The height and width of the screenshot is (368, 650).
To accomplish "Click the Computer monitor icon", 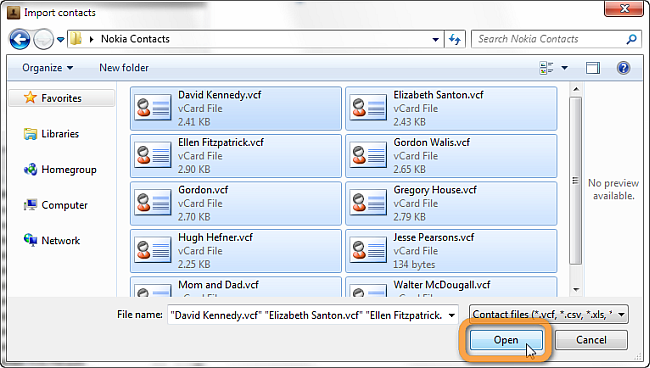I will coord(30,205).
